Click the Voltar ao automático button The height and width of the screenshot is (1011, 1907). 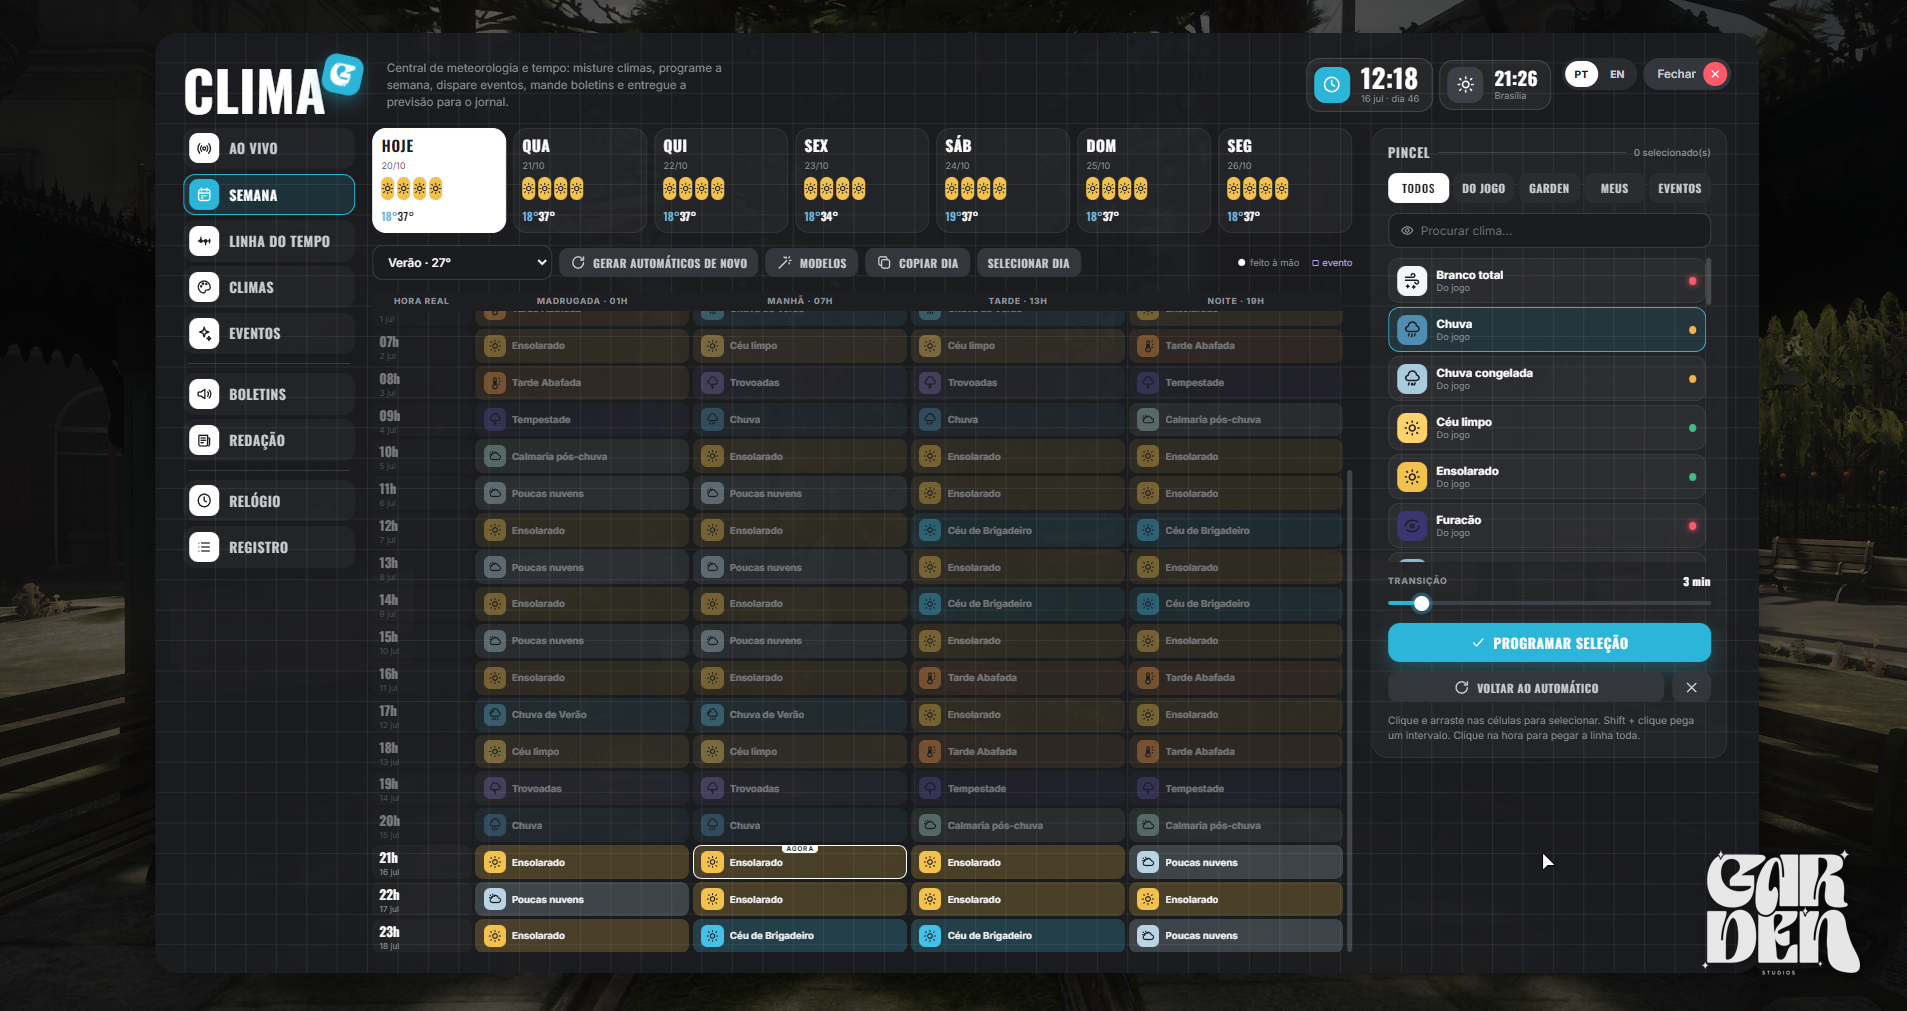(1526, 688)
